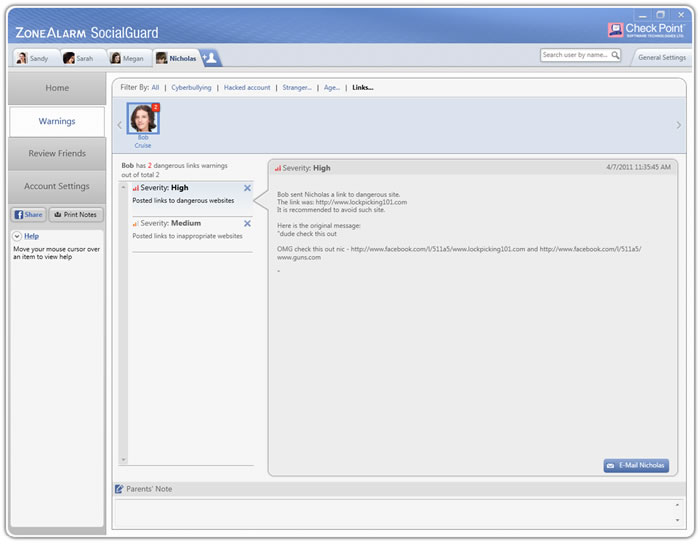Viewport: 700px width, 545px height.
Task: Click the E-Mail Nicholas button
Action: point(636,466)
